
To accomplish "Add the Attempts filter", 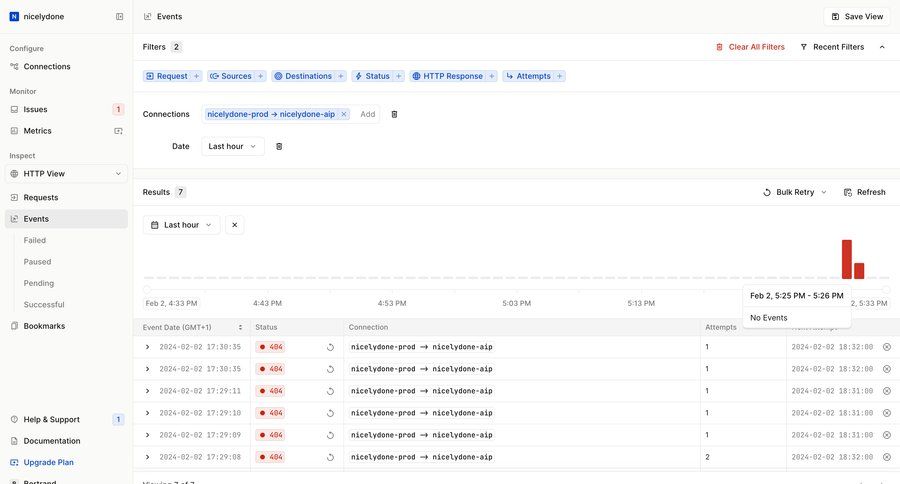I will 534,76.
